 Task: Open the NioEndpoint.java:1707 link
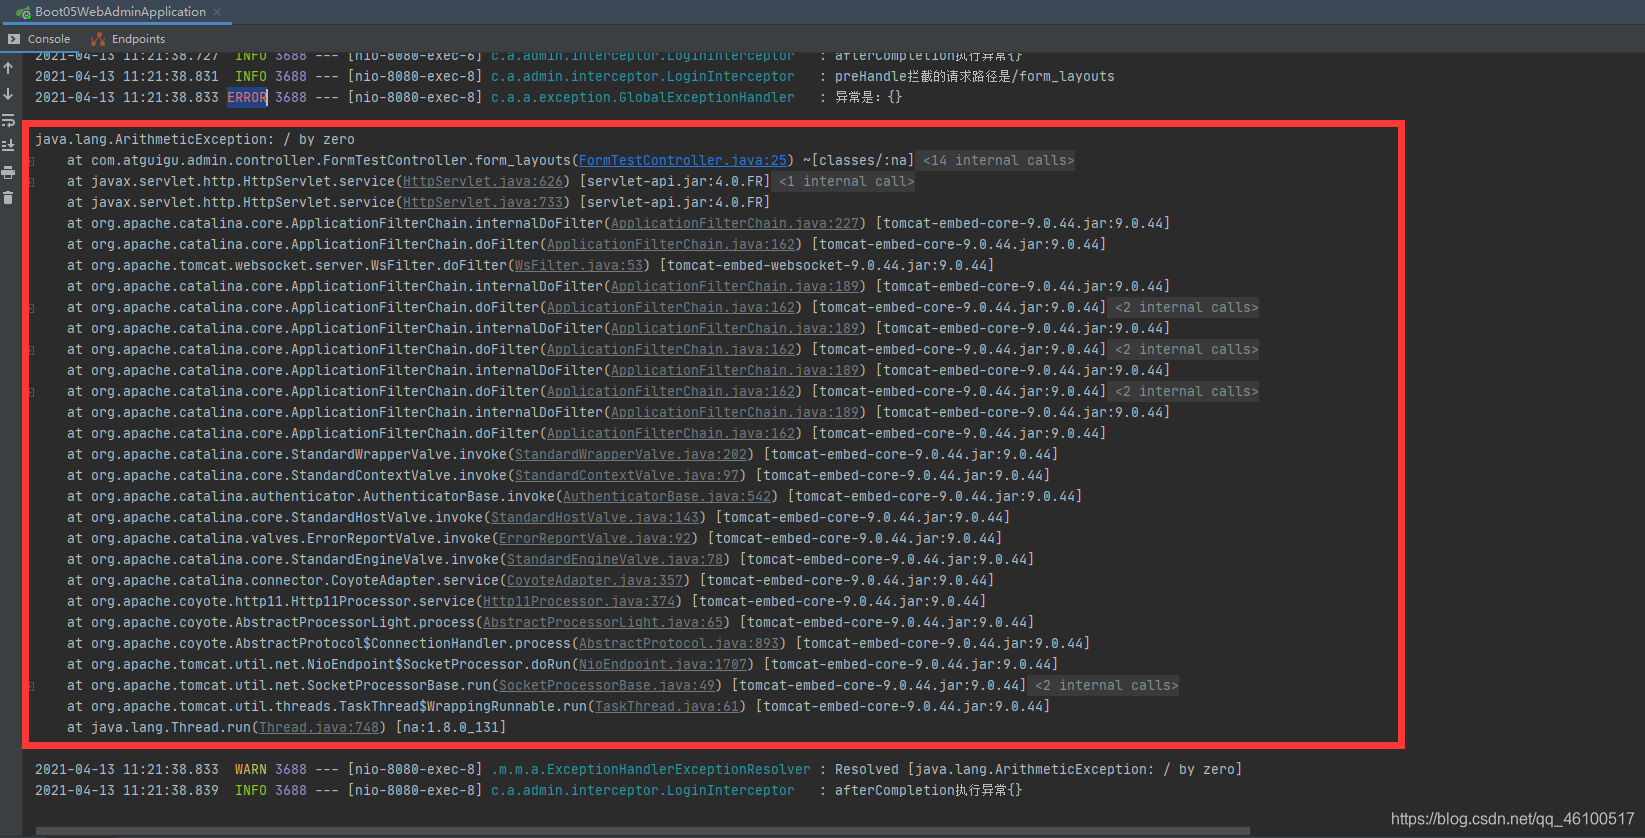(x=663, y=664)
